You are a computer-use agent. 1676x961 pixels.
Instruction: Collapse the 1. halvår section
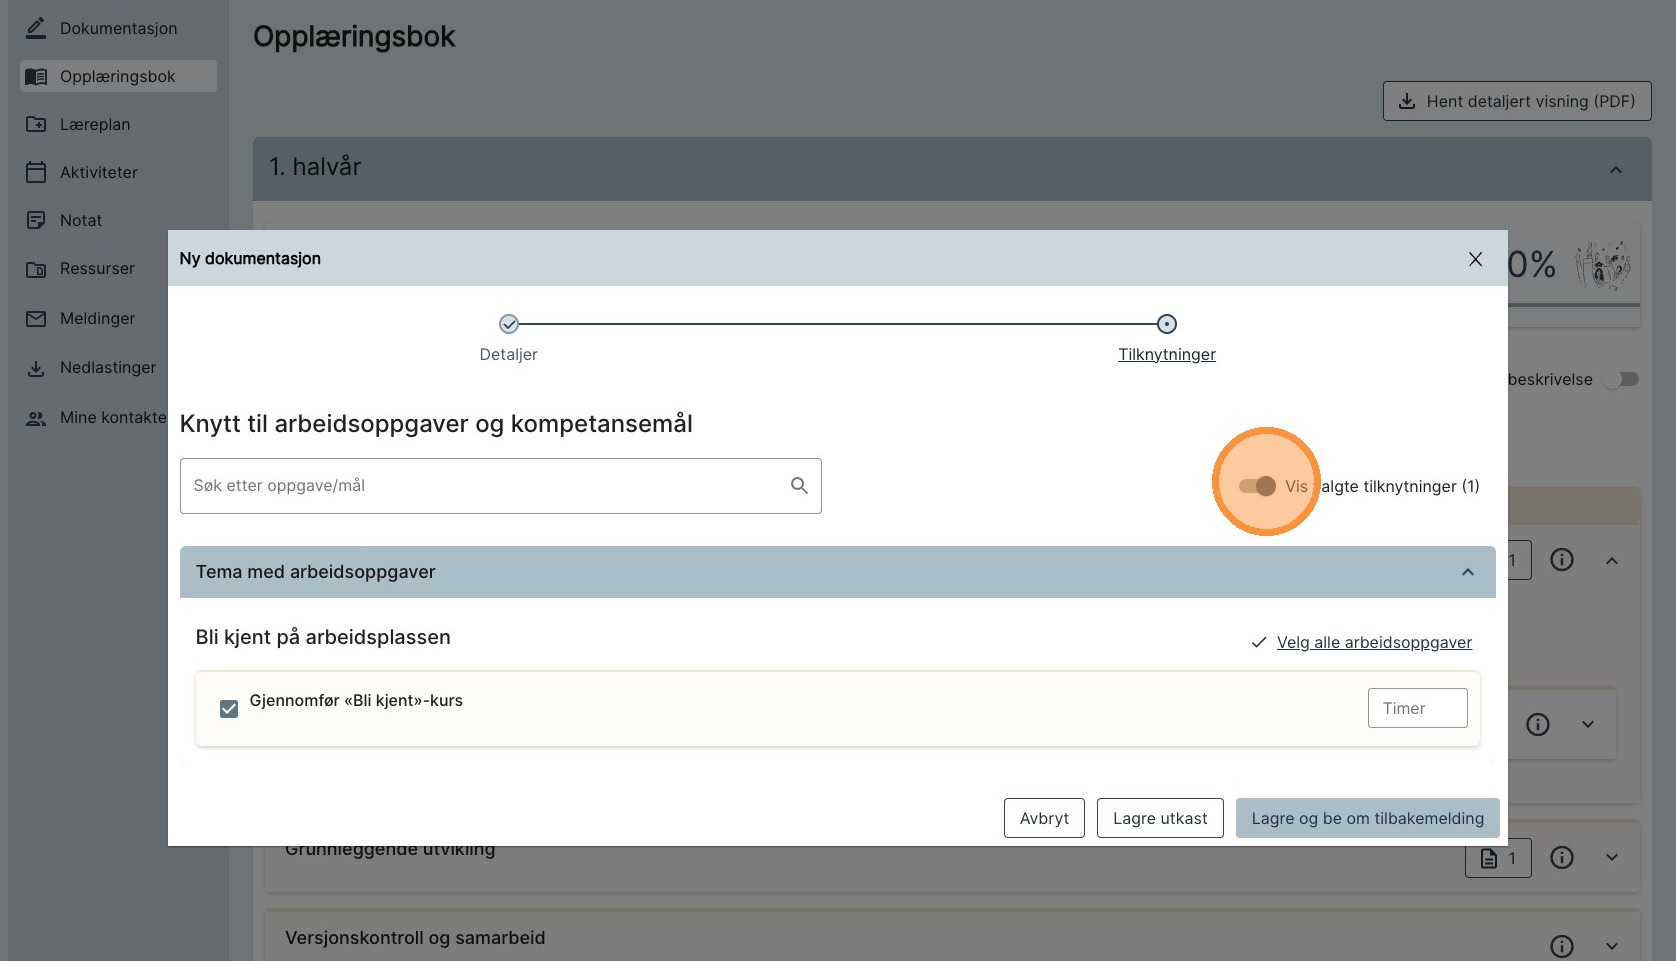(1615, 170)
